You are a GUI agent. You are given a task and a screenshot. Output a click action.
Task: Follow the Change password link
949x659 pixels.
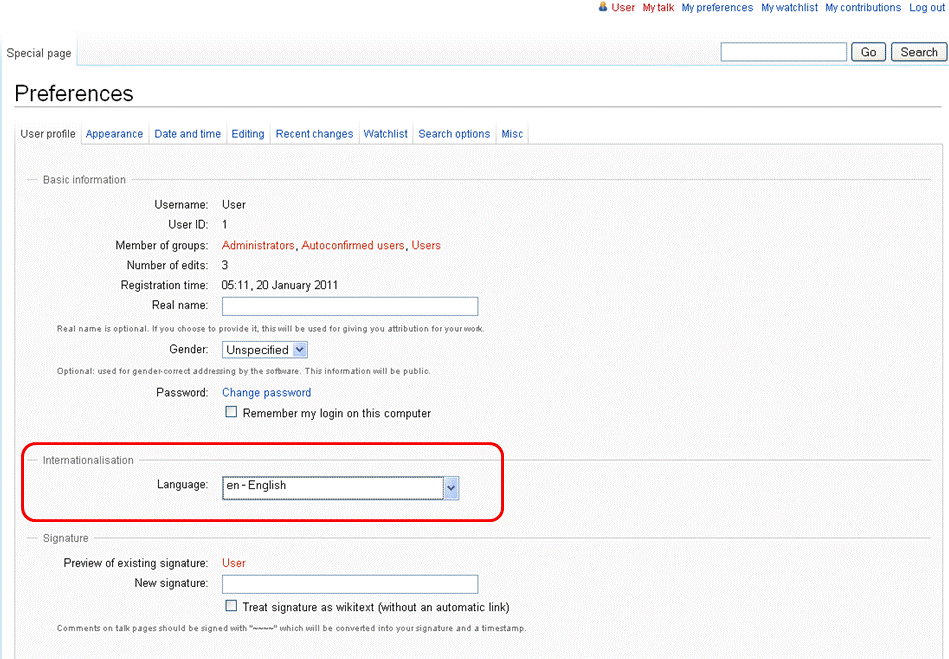(266, 393)
